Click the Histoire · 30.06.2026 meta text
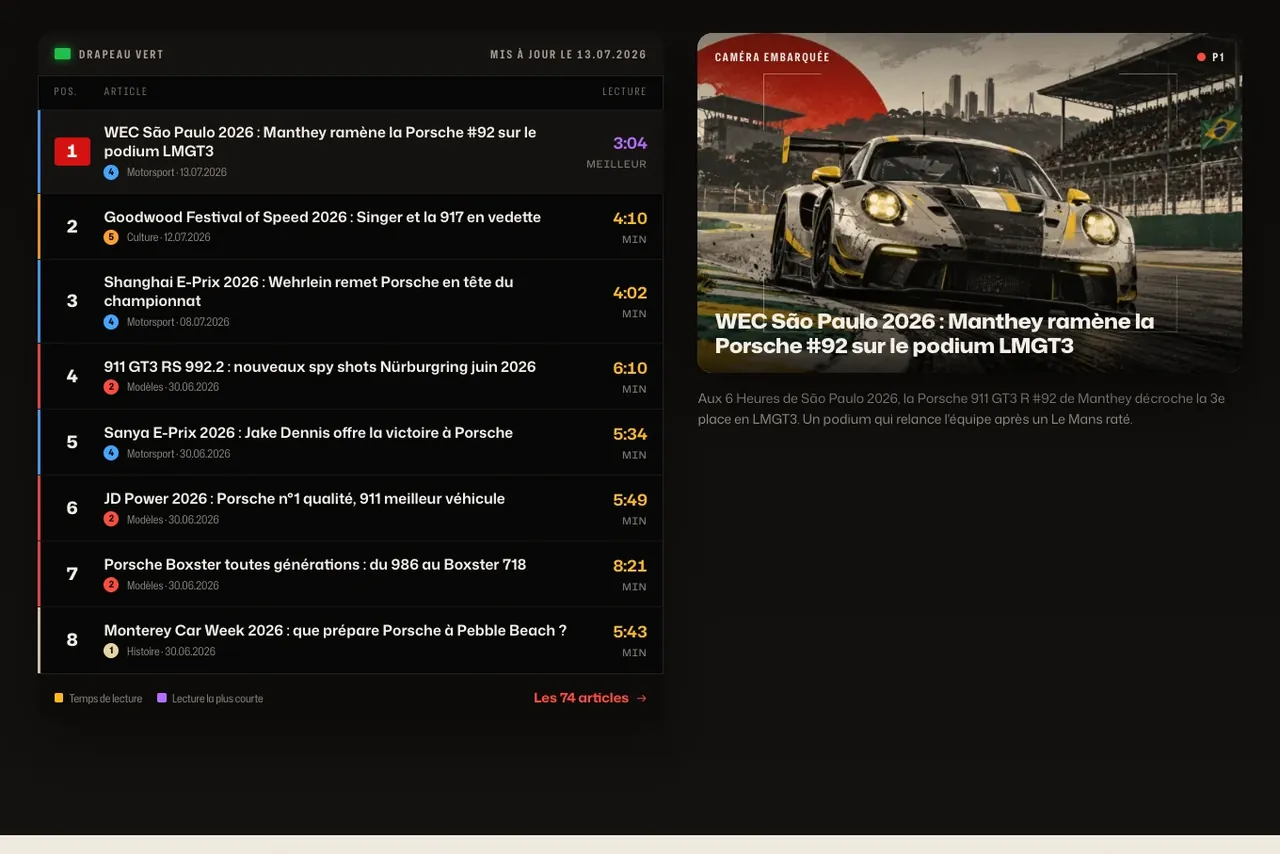Viewport: 1280px width, 854px height. coord(171,651)
